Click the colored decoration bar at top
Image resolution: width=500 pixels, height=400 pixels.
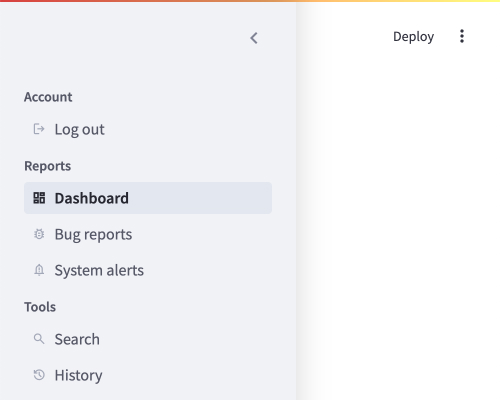(250, 1)
